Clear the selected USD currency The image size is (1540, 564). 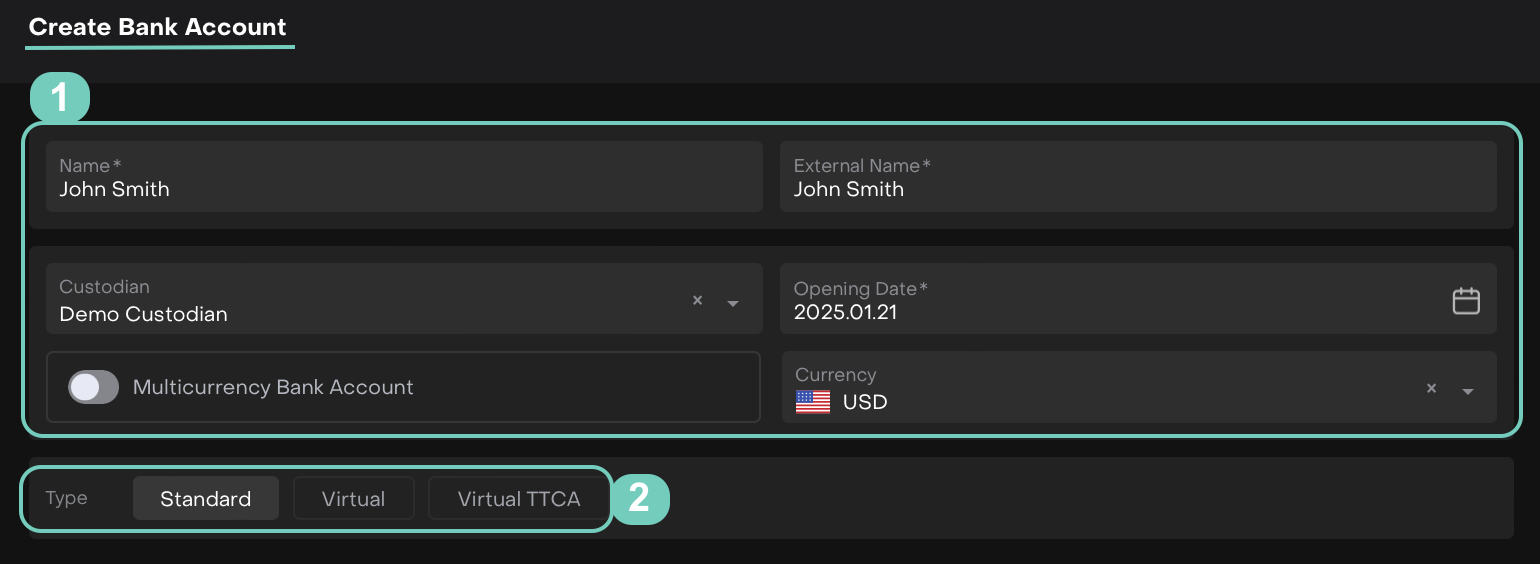[x=1431, y=389]
